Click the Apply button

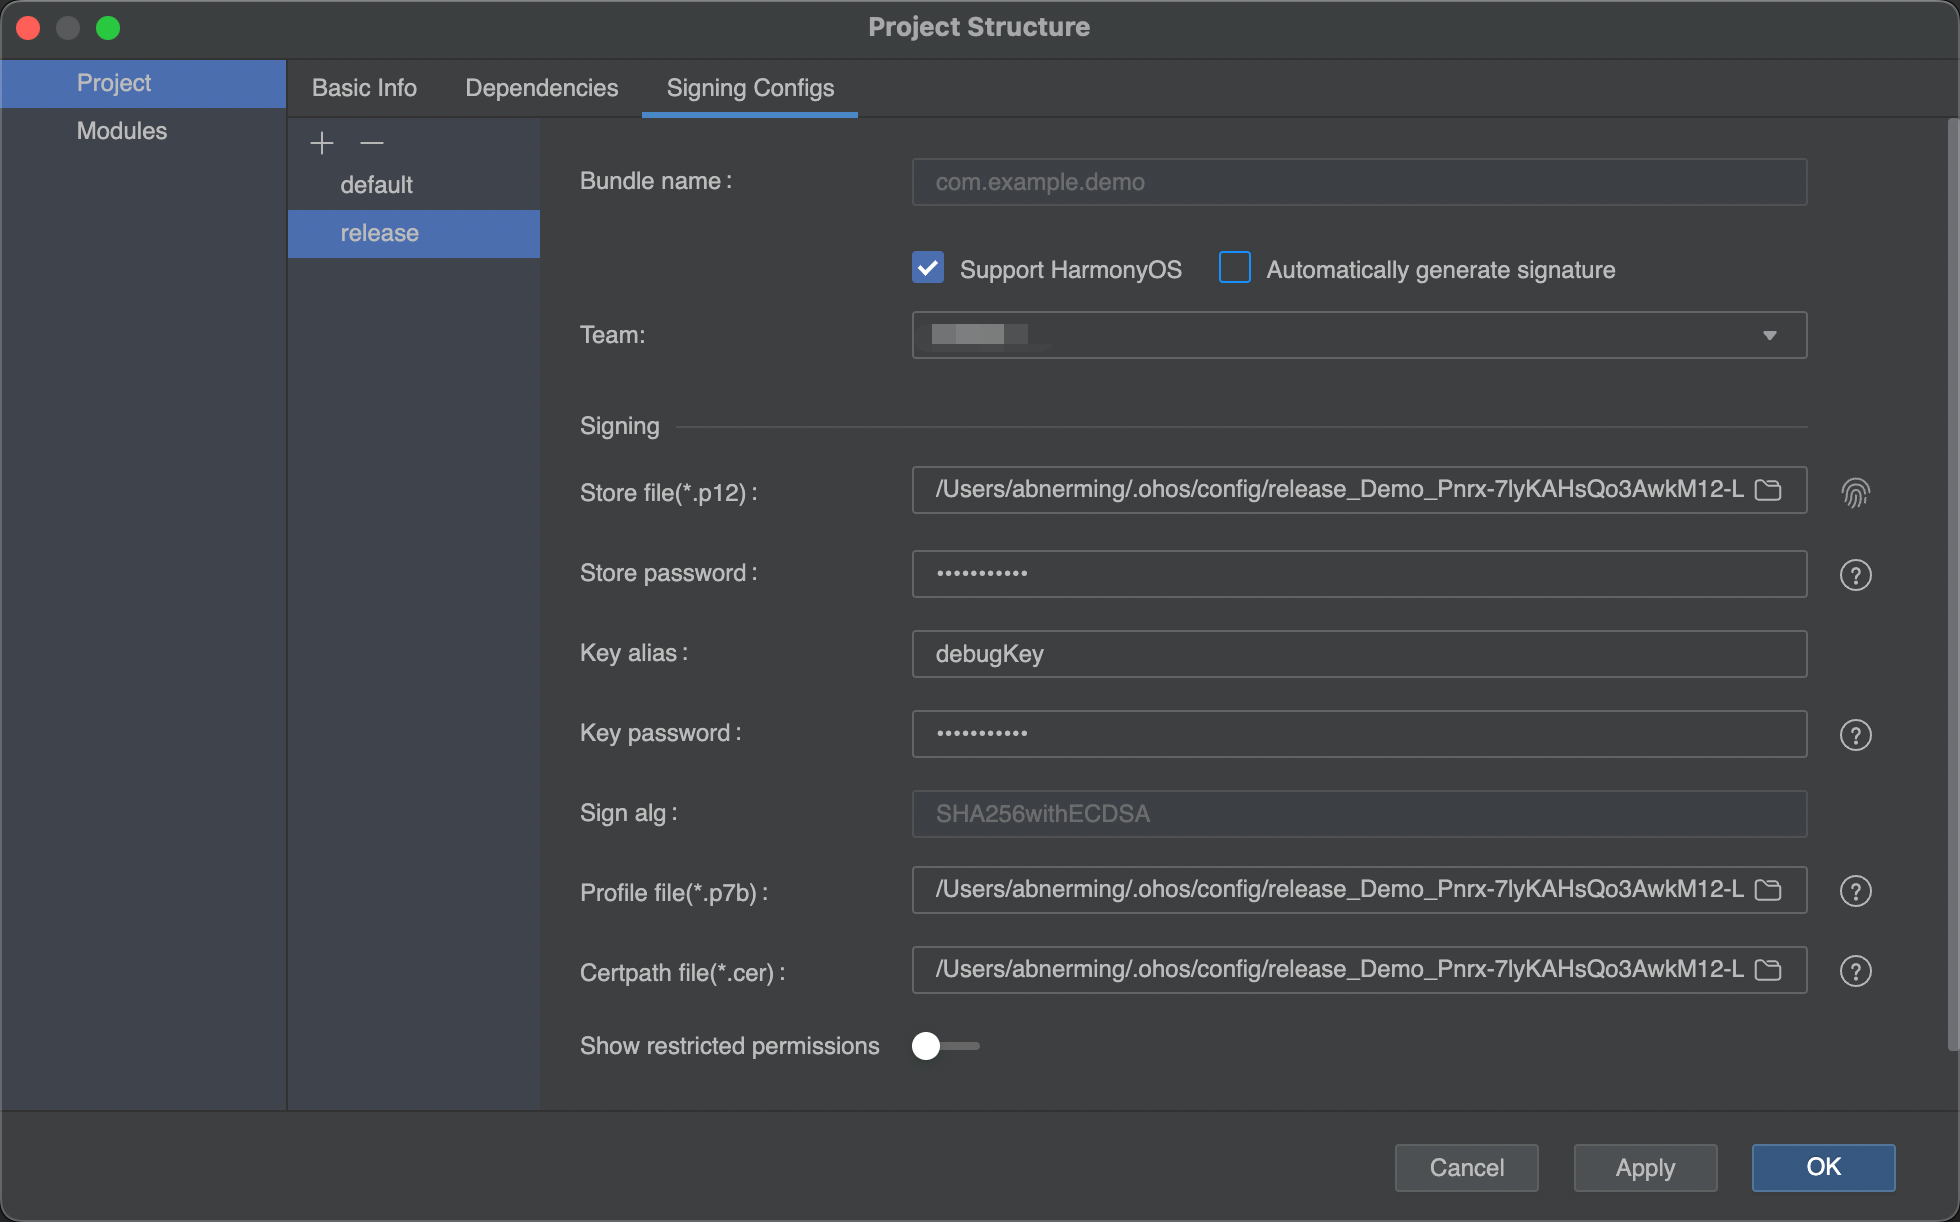1645,1167
